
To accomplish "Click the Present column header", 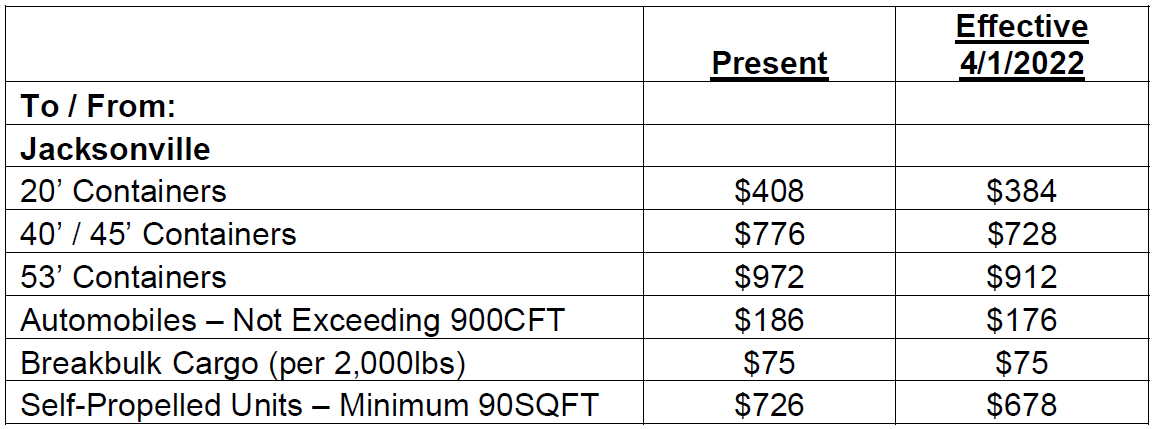I will (x=770, y=63).
